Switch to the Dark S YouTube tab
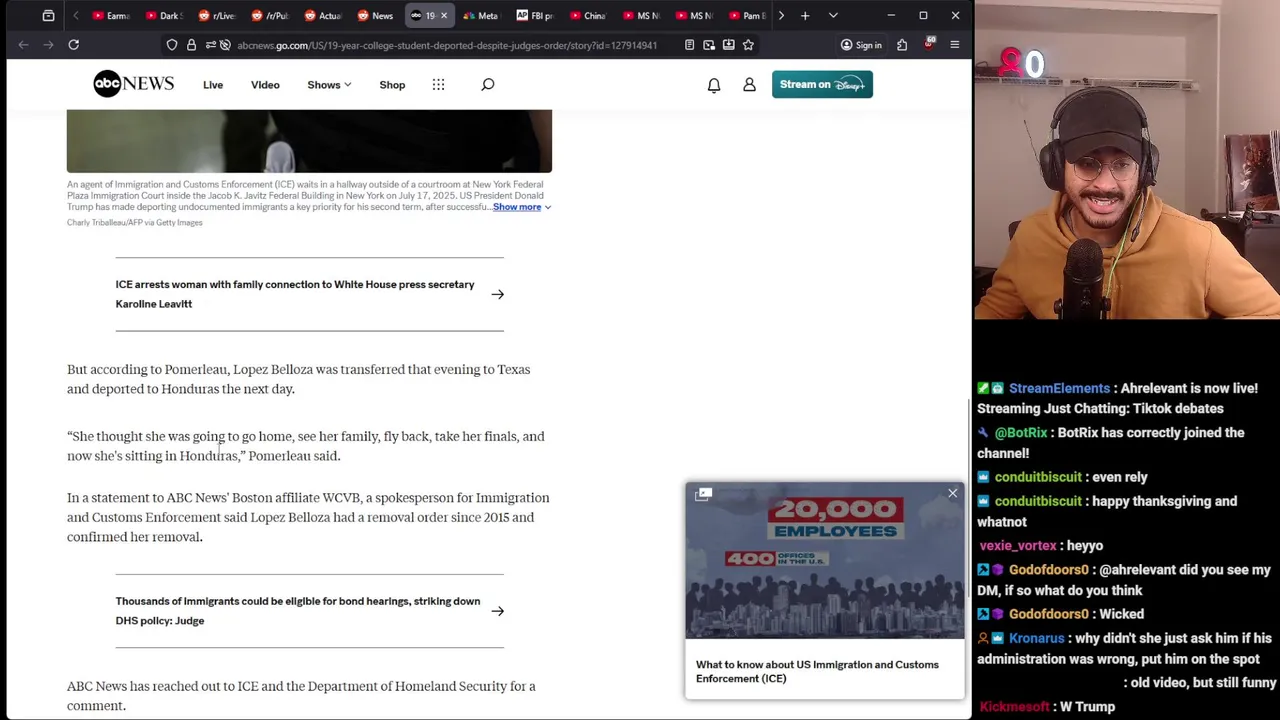1280x720 pixels. pyautogui.click(x=164, y=15)
